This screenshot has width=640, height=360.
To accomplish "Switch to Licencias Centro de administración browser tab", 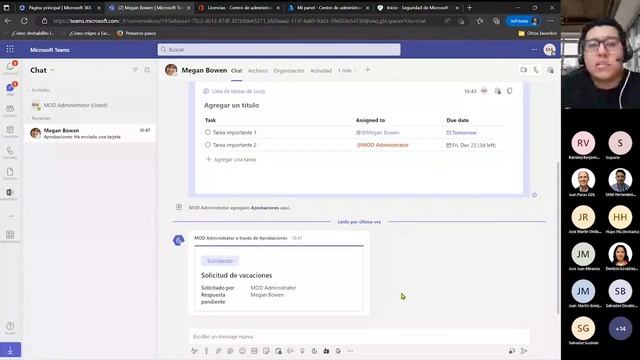I will (x=238, y=8).
